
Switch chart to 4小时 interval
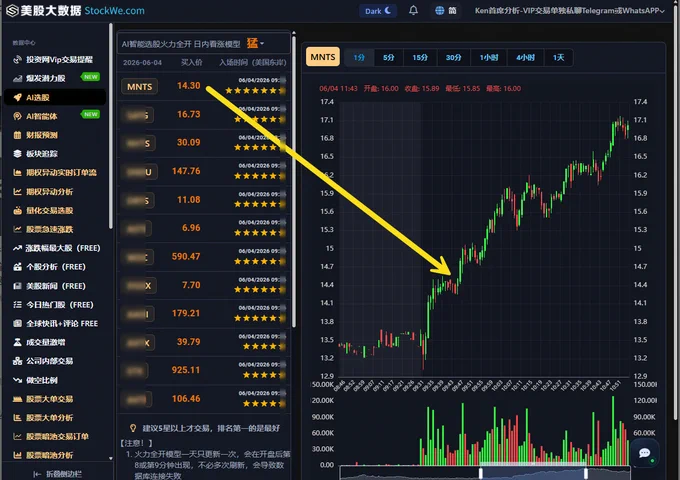525,58
